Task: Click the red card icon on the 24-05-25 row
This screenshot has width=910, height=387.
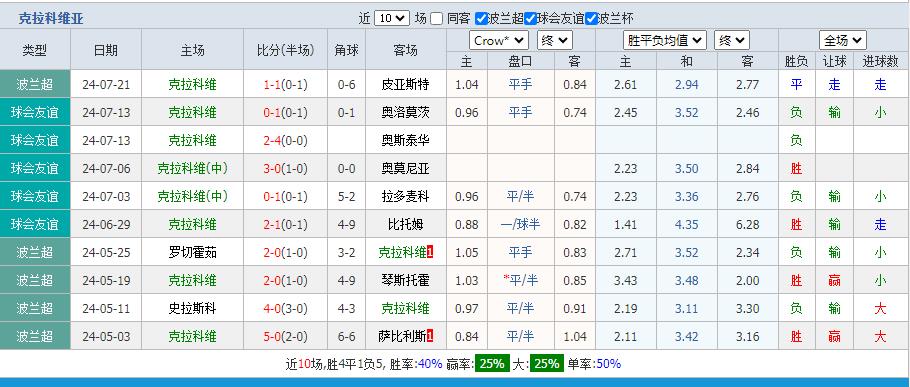Action: click(x=429, y=252)
